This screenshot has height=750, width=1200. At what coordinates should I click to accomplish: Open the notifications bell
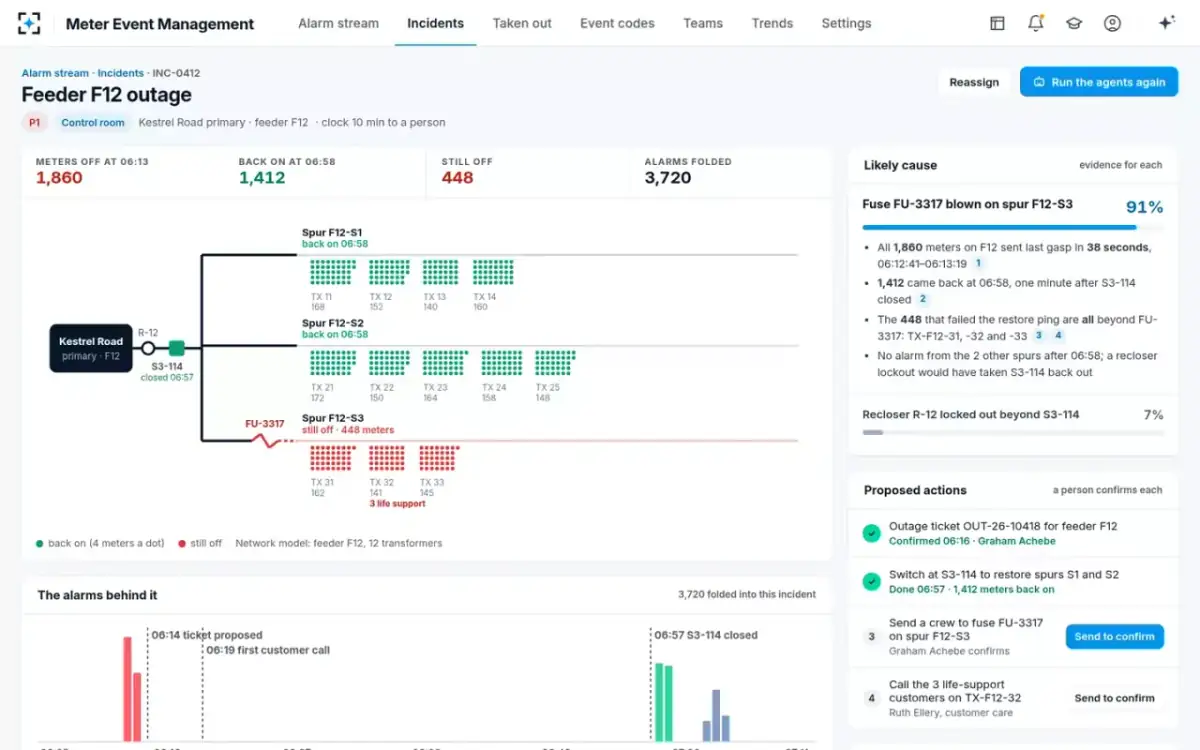(x=1035, y=23)
